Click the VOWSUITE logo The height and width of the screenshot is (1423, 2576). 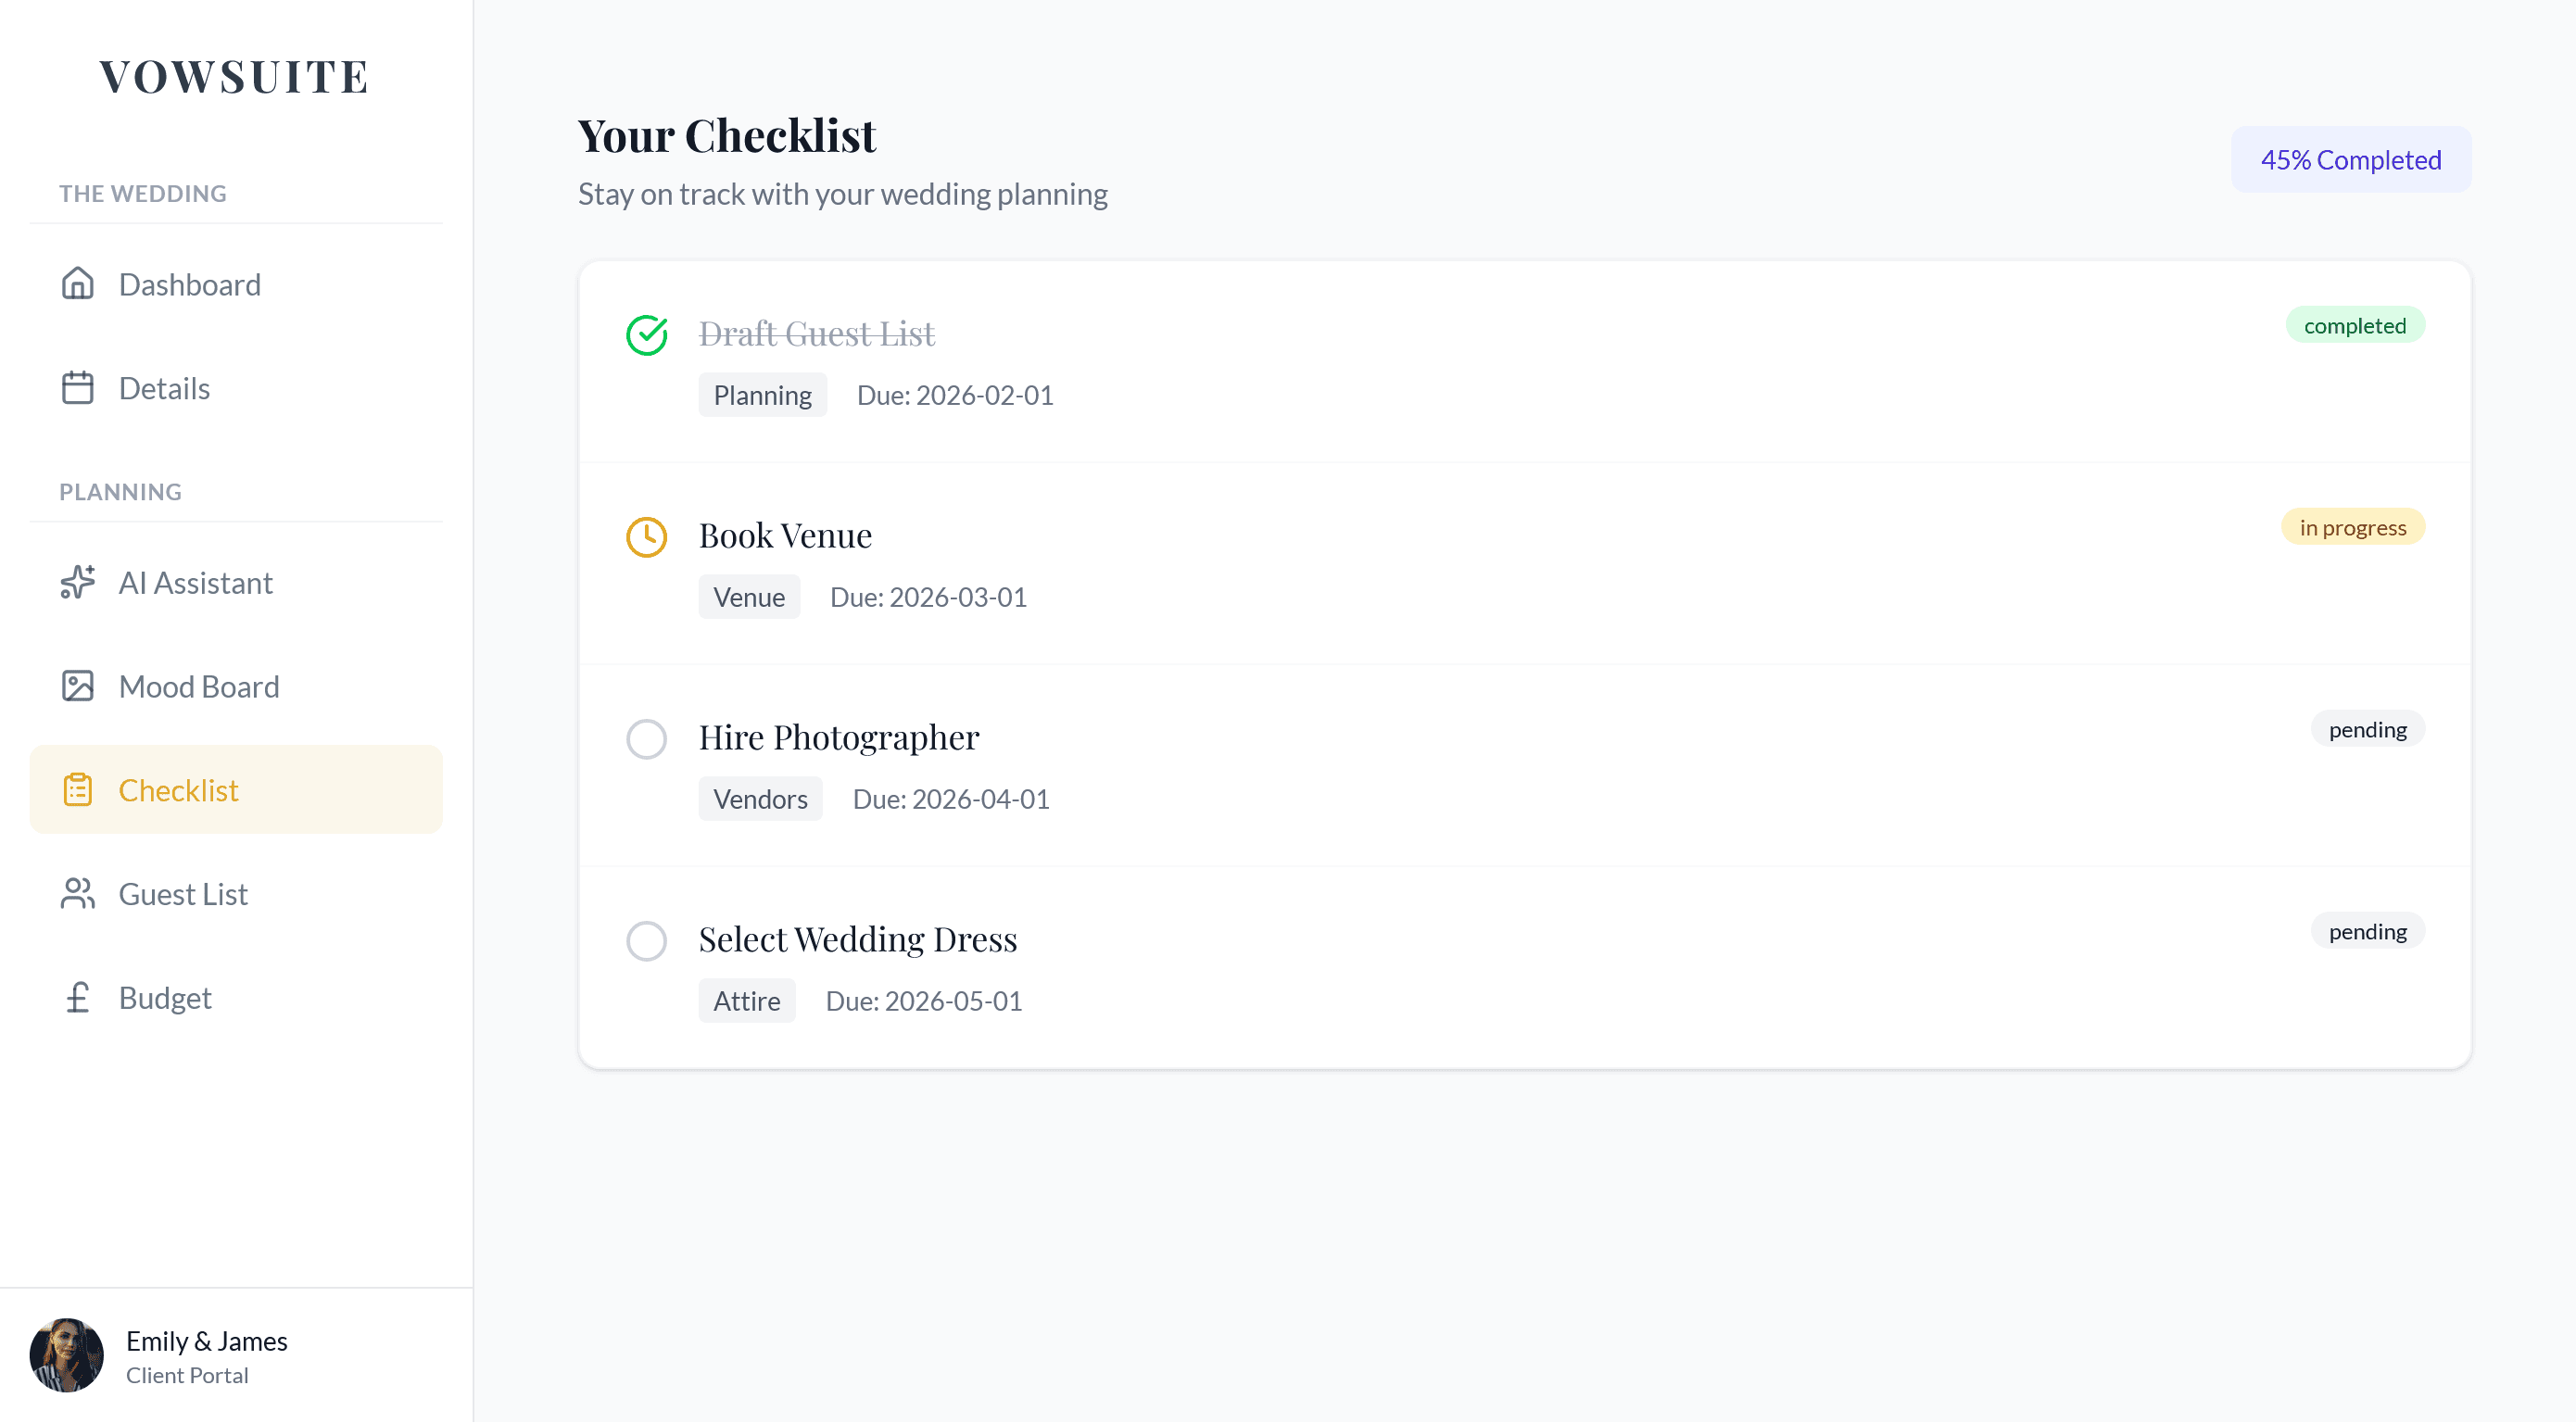coord(233,77)
